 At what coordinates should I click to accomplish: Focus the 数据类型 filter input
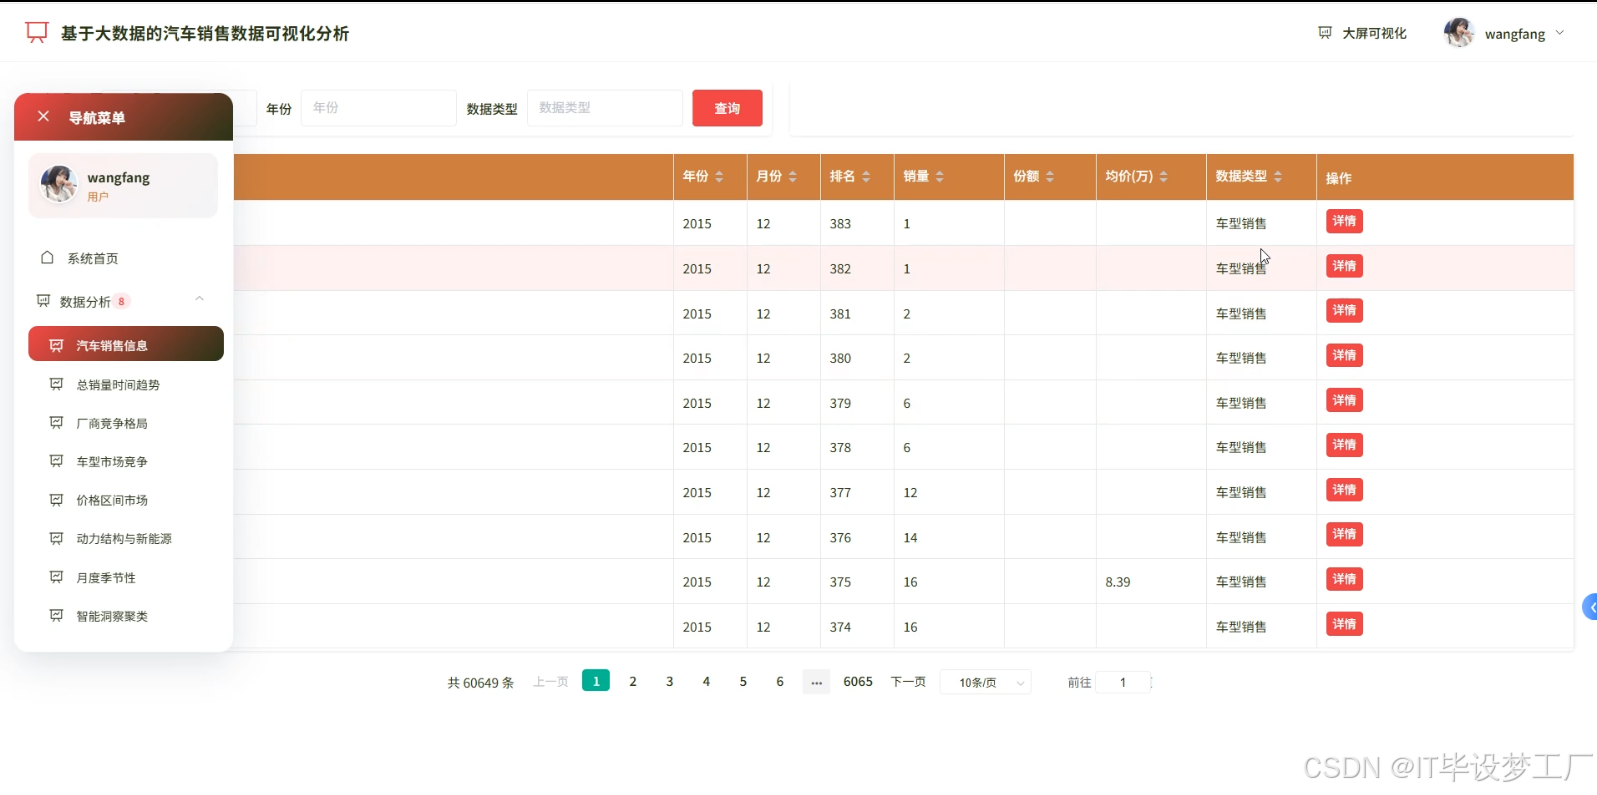click(x=605, y=108)
